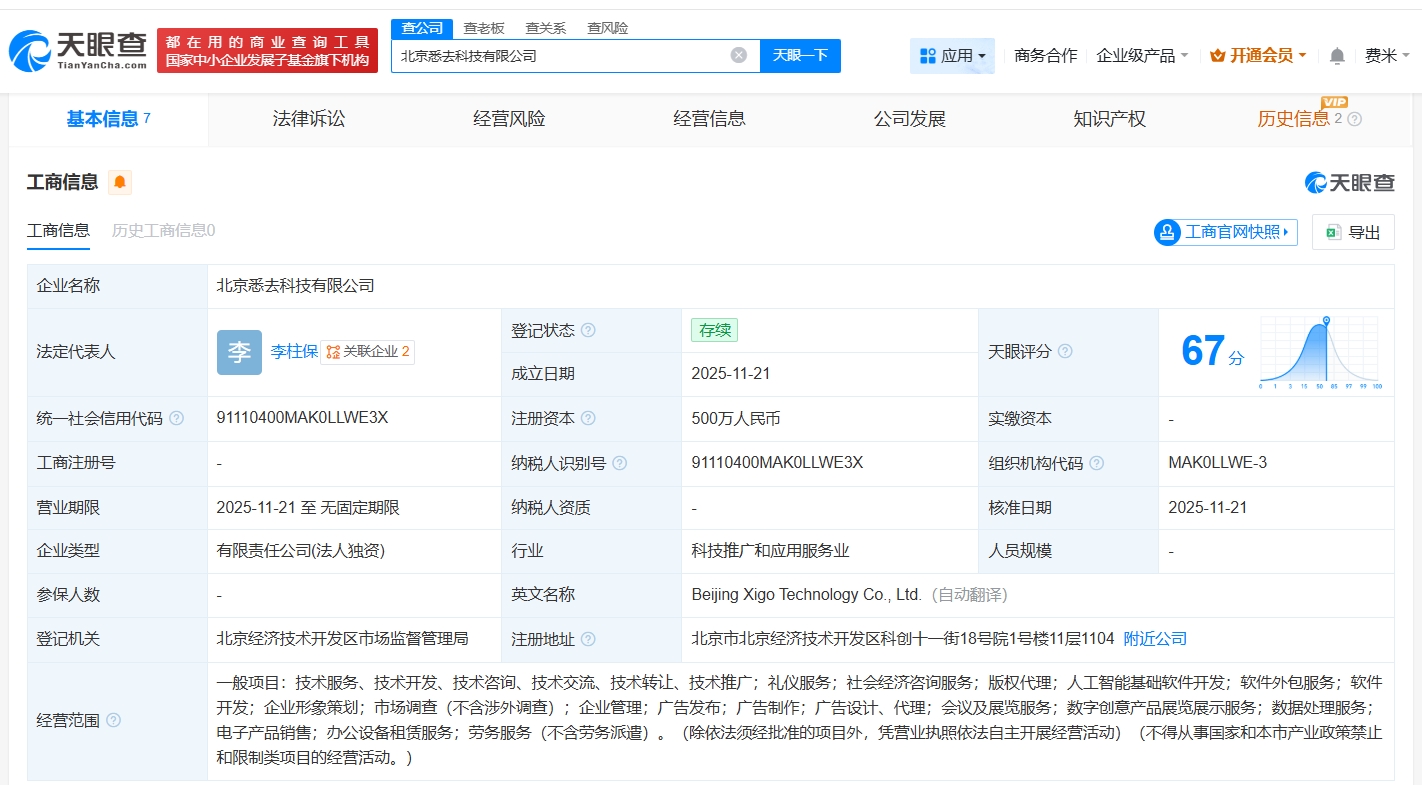Click the orange alert bell beside 工商信息
Screen dimensions: 1422x785
tap(120, 182)
